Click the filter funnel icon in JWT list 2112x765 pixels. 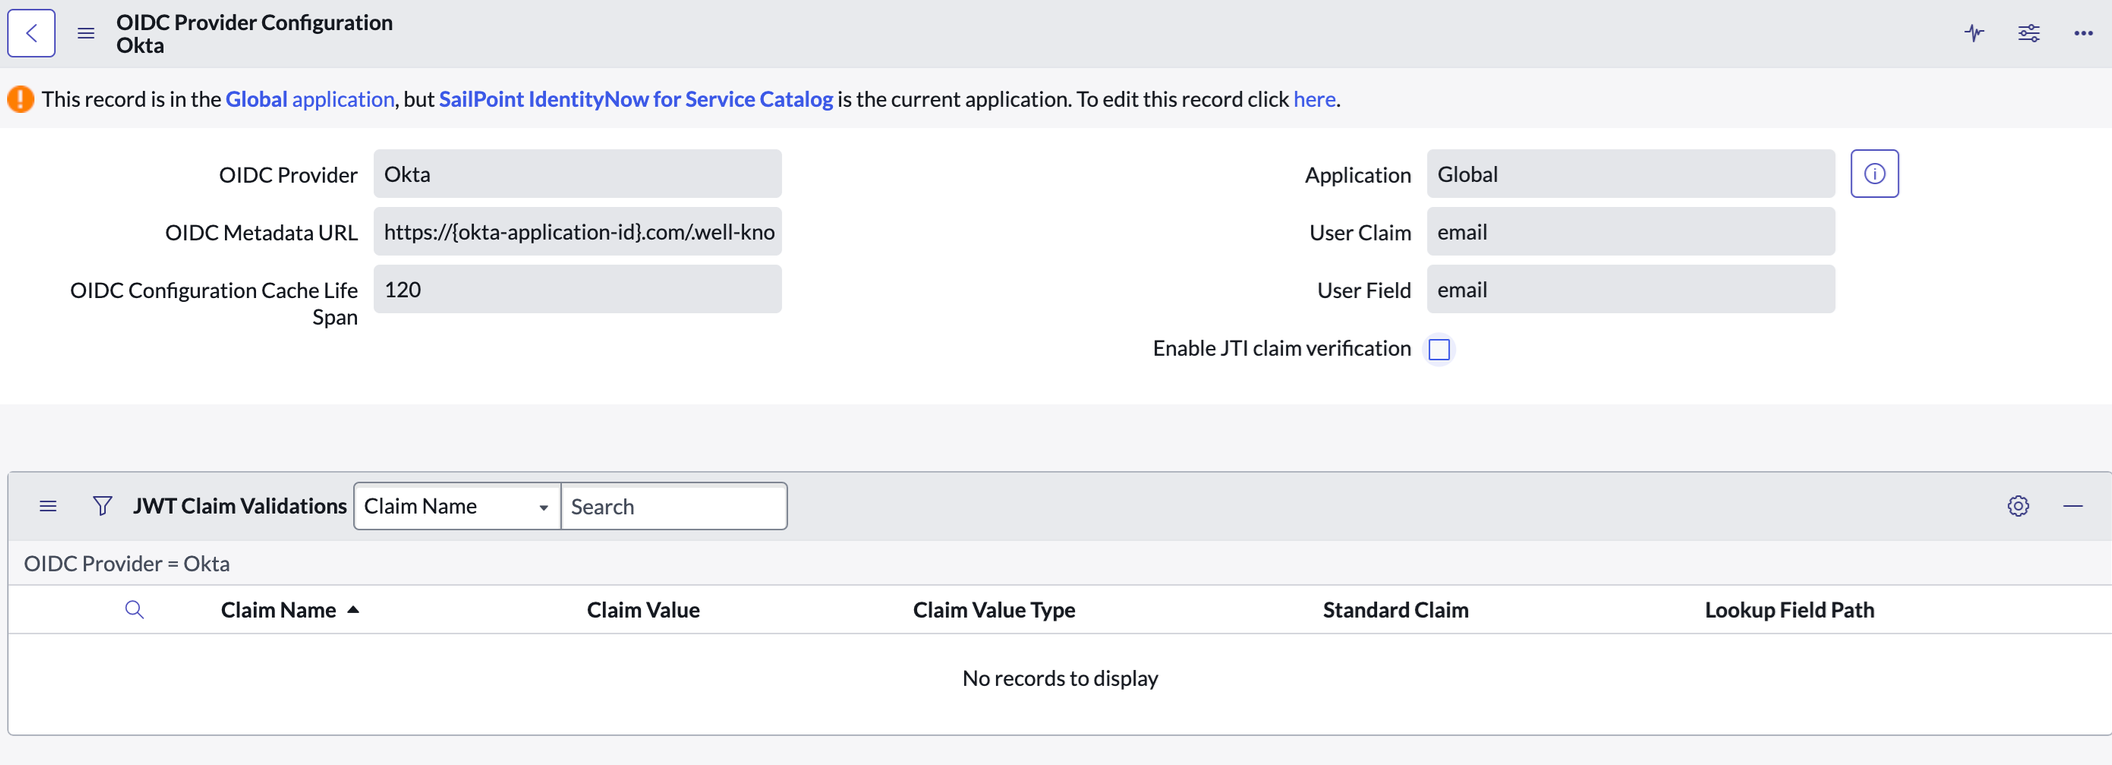coord(102,506)
